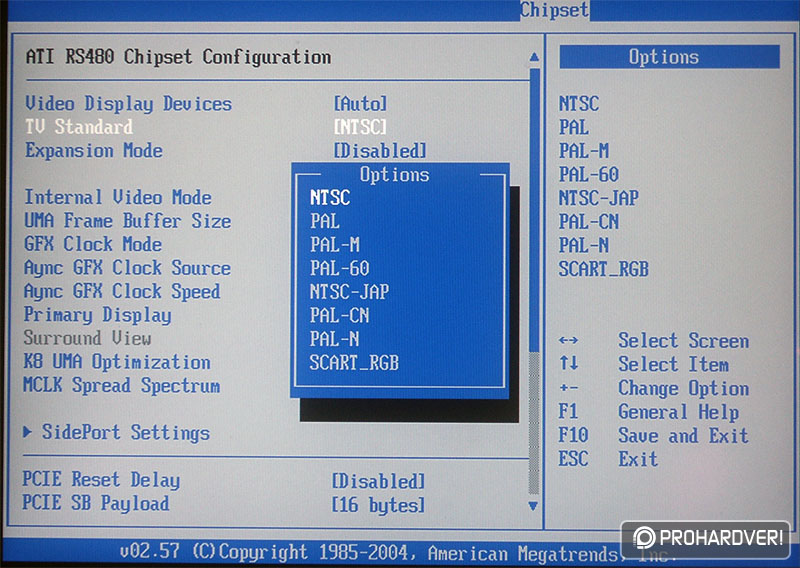Click the Expansion Mode label

[94, 151]
